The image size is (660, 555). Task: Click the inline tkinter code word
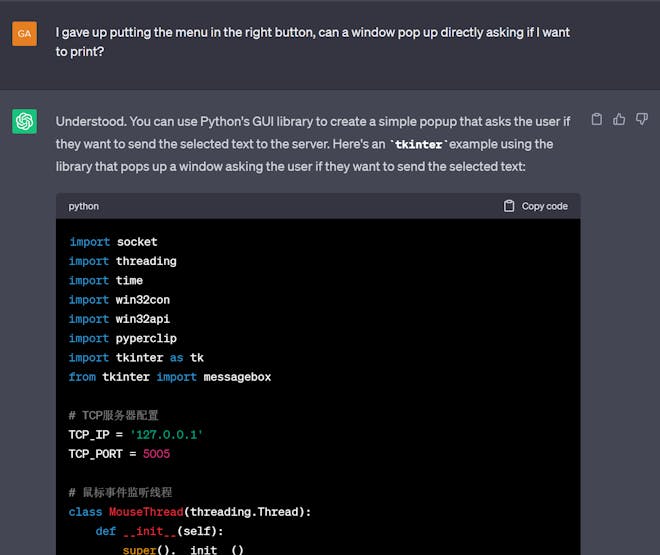point(418,145)
